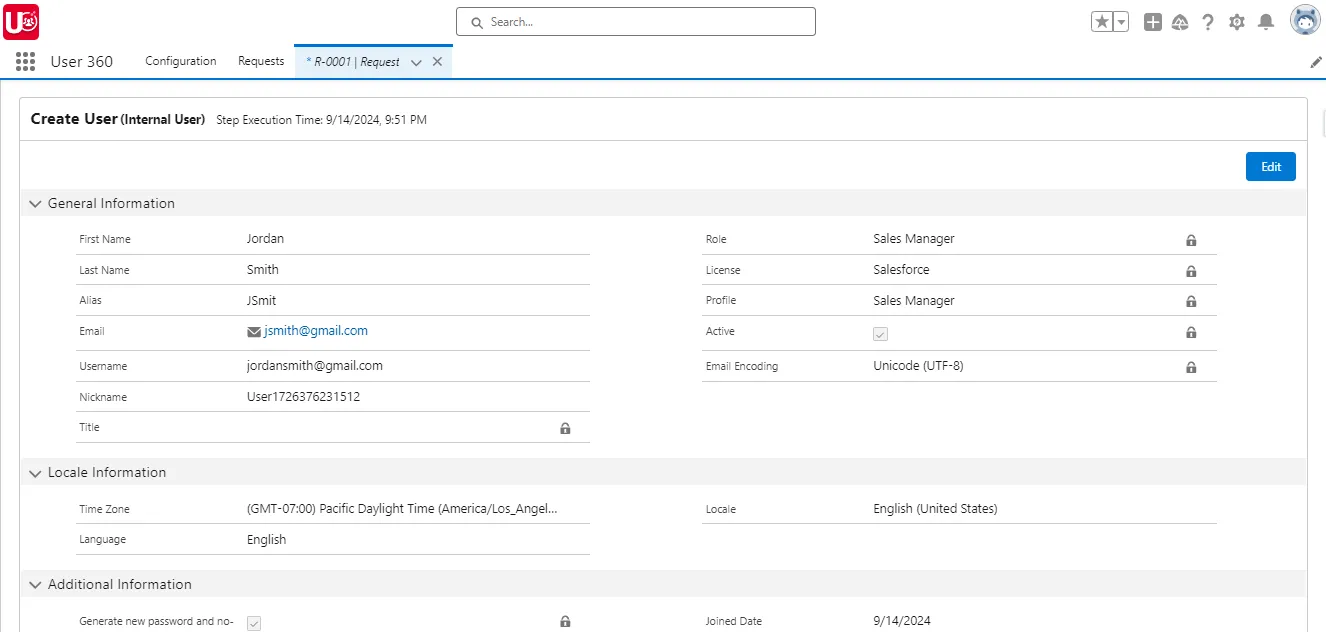Switch to the Requests tab

tap(261, 61)
